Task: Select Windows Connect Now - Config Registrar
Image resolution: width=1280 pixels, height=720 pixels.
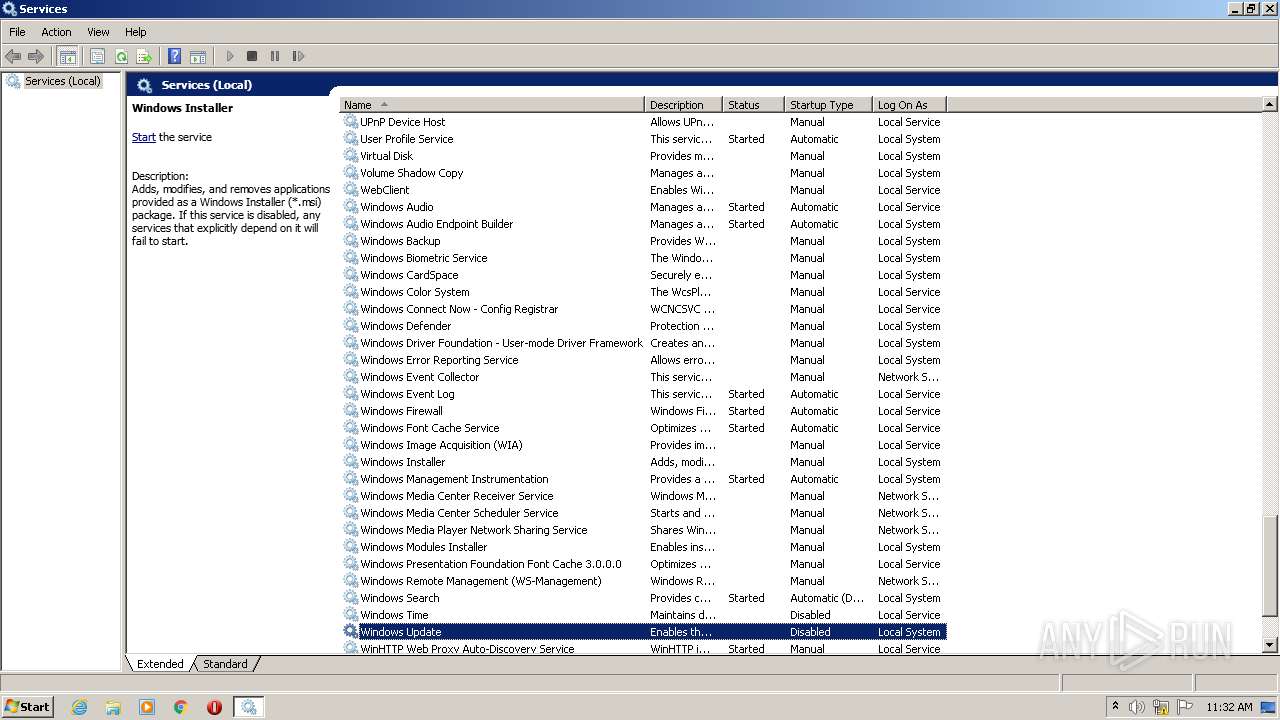Action: pos(643,309)
